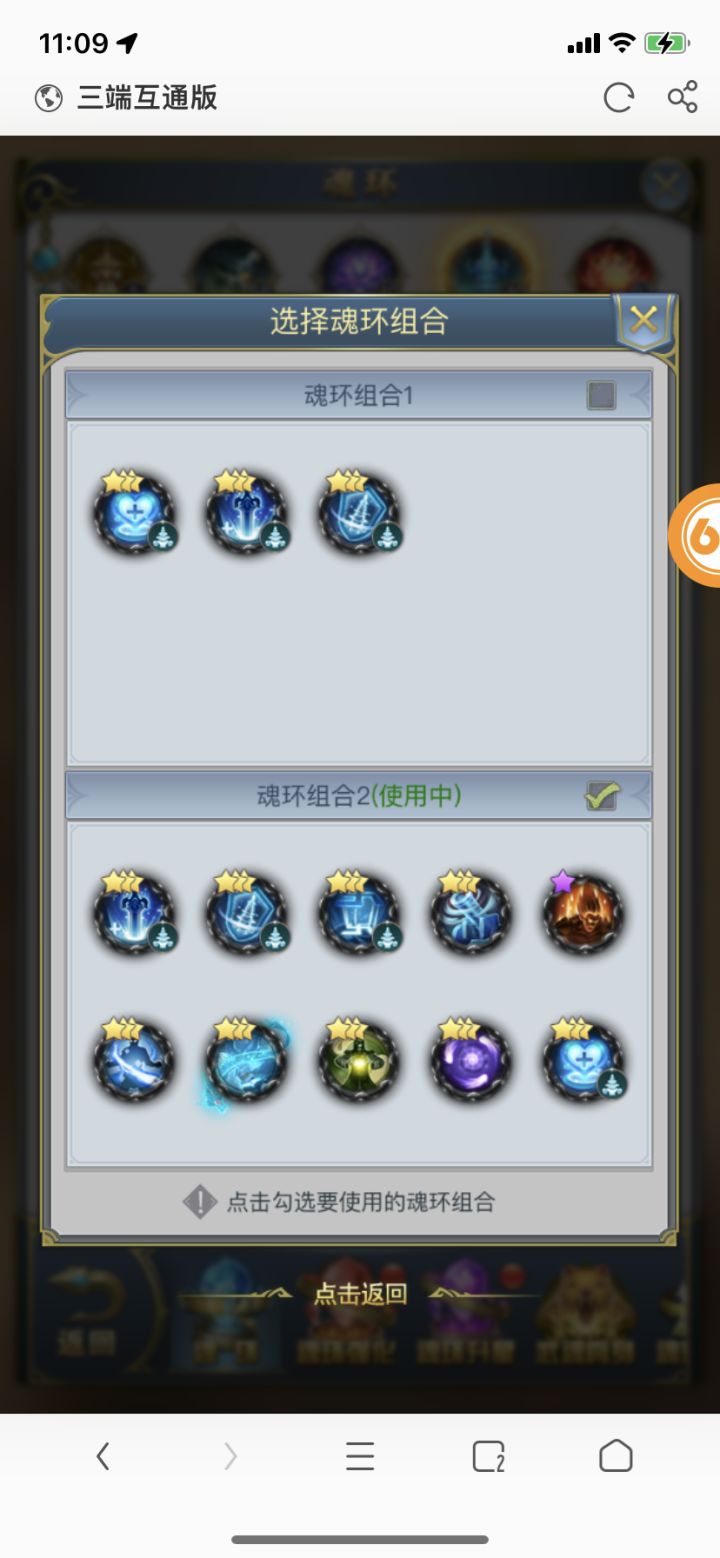Select the heart-cross soul ring in 魂环组合1
Viewport: 720px width, 1558px height.
pyautogui.click(x=135, y=512)
